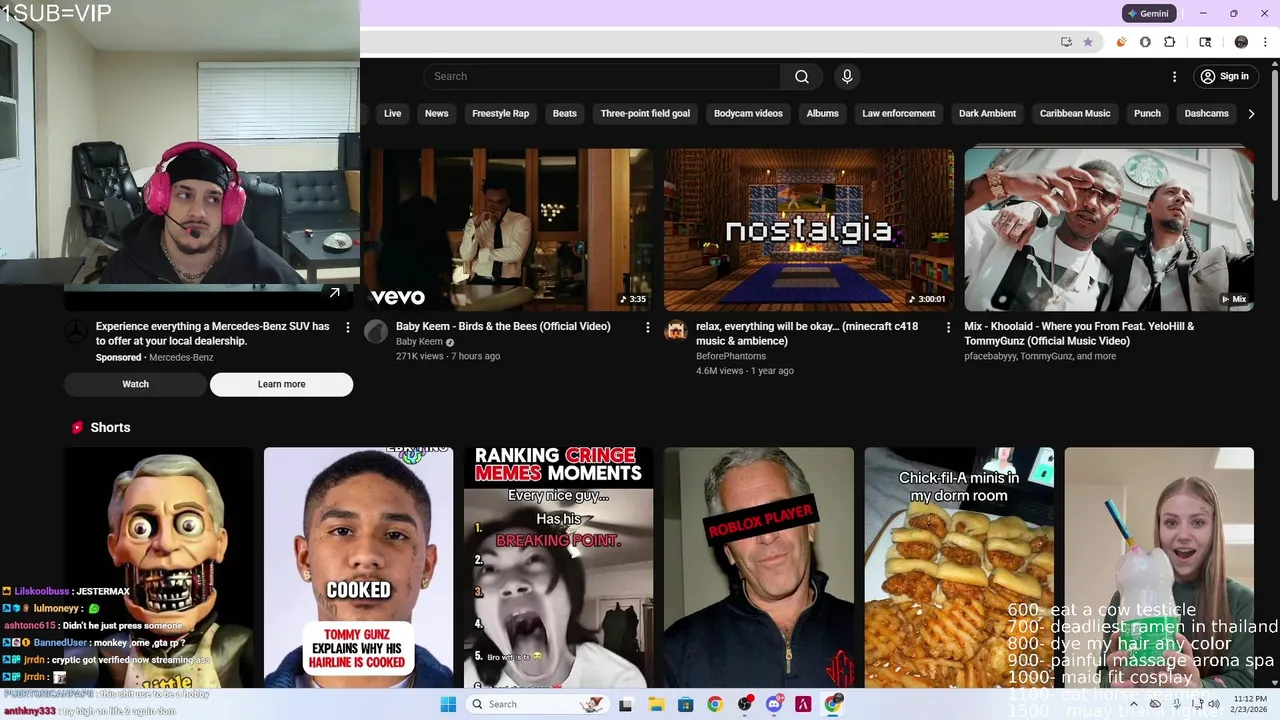Viewport: 1280px width, 720px height.
Task: Select the Freestyle Rap chip
Action: [500, 113]
